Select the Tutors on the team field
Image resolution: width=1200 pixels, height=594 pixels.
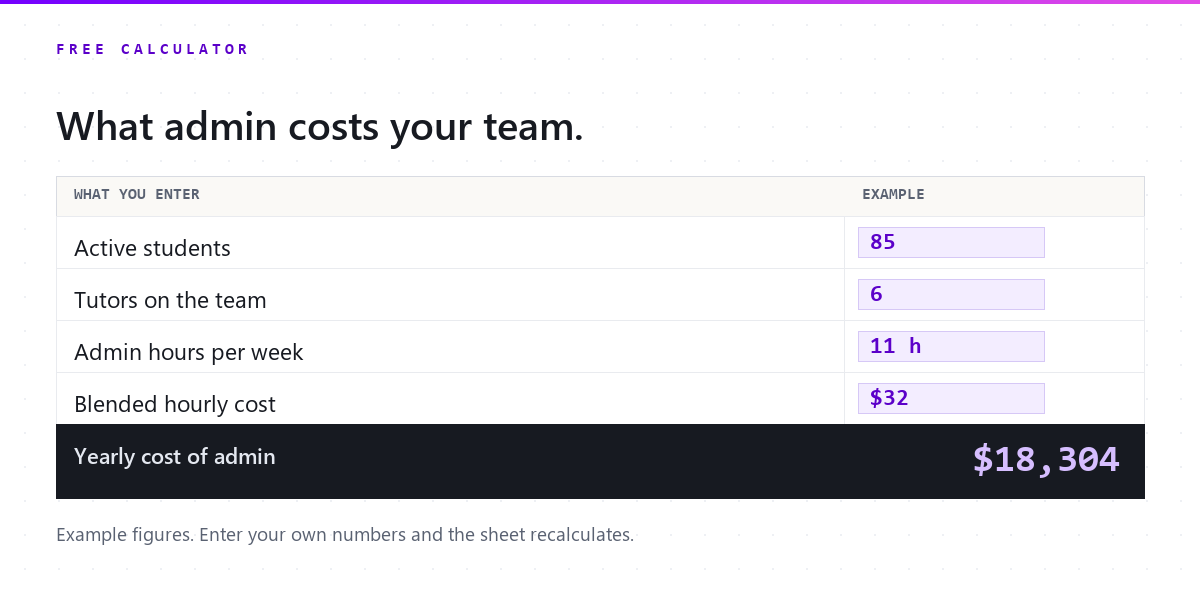click(x=951, y=294)
